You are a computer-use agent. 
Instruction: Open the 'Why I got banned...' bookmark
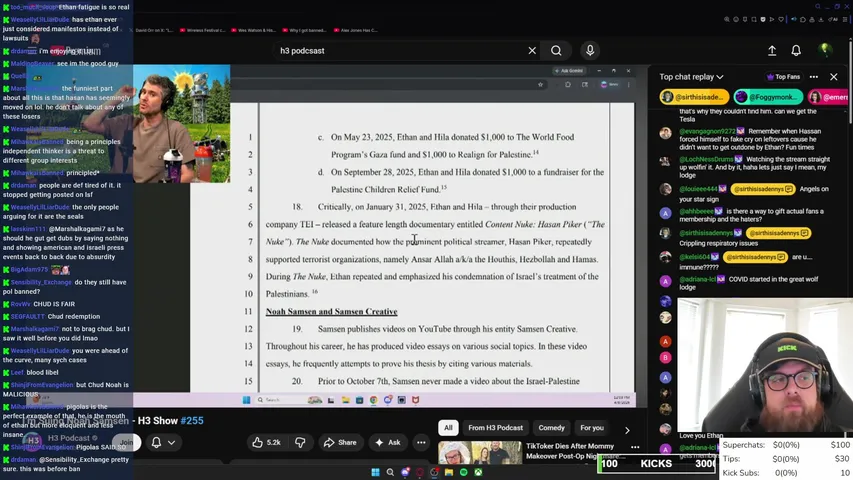(x=305, y=30)
